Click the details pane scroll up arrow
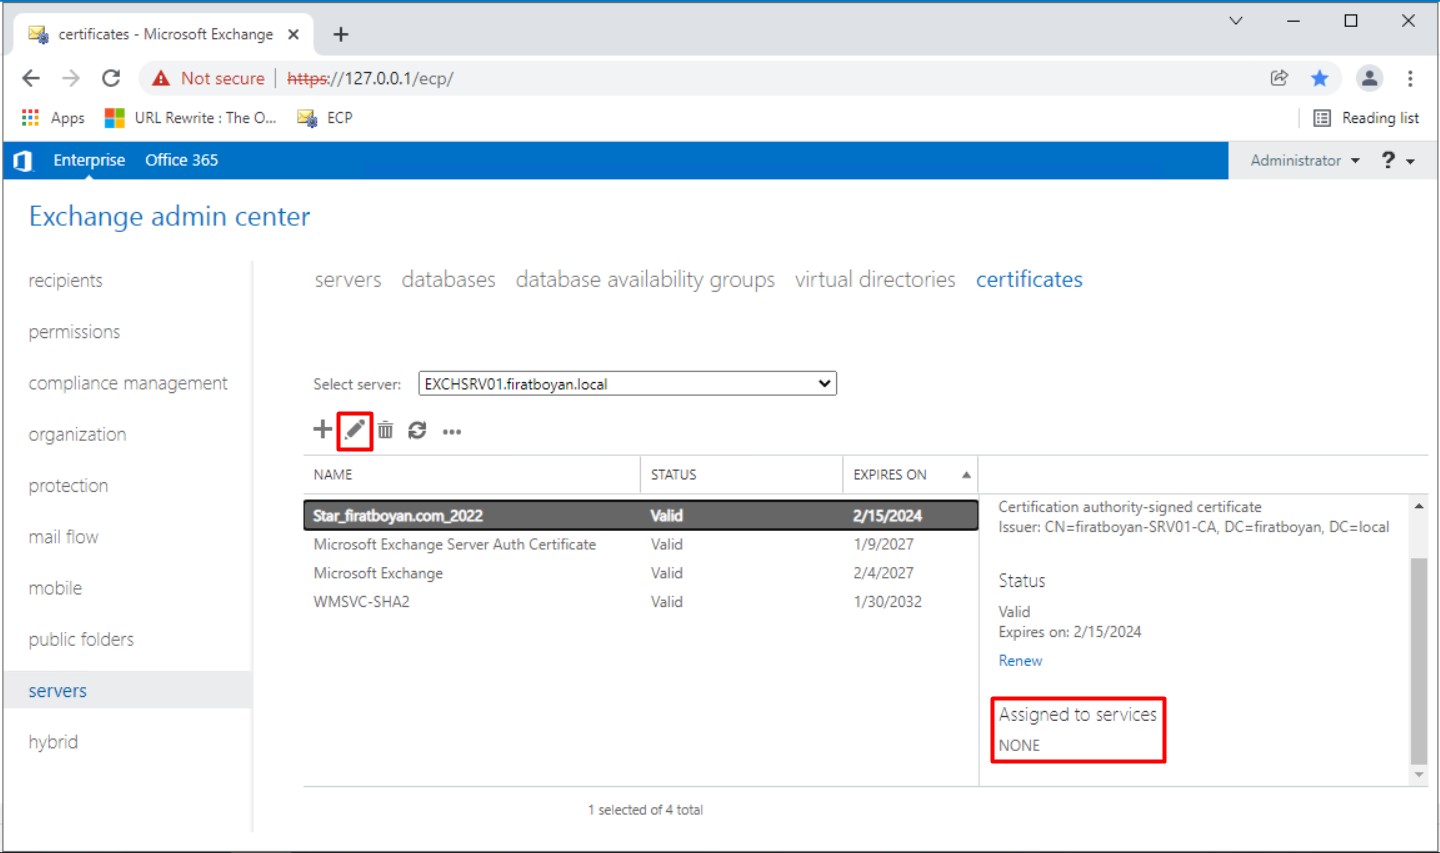 click(x=1419, y=507)
